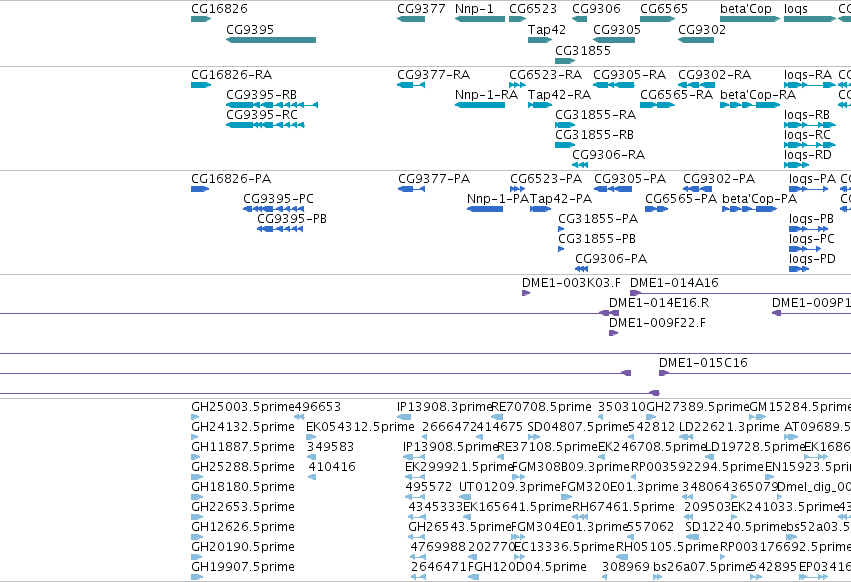The height and width of the screenshot is (582, 851).
Task: Click the CG9305-PA label
Action: click(630, 179)
